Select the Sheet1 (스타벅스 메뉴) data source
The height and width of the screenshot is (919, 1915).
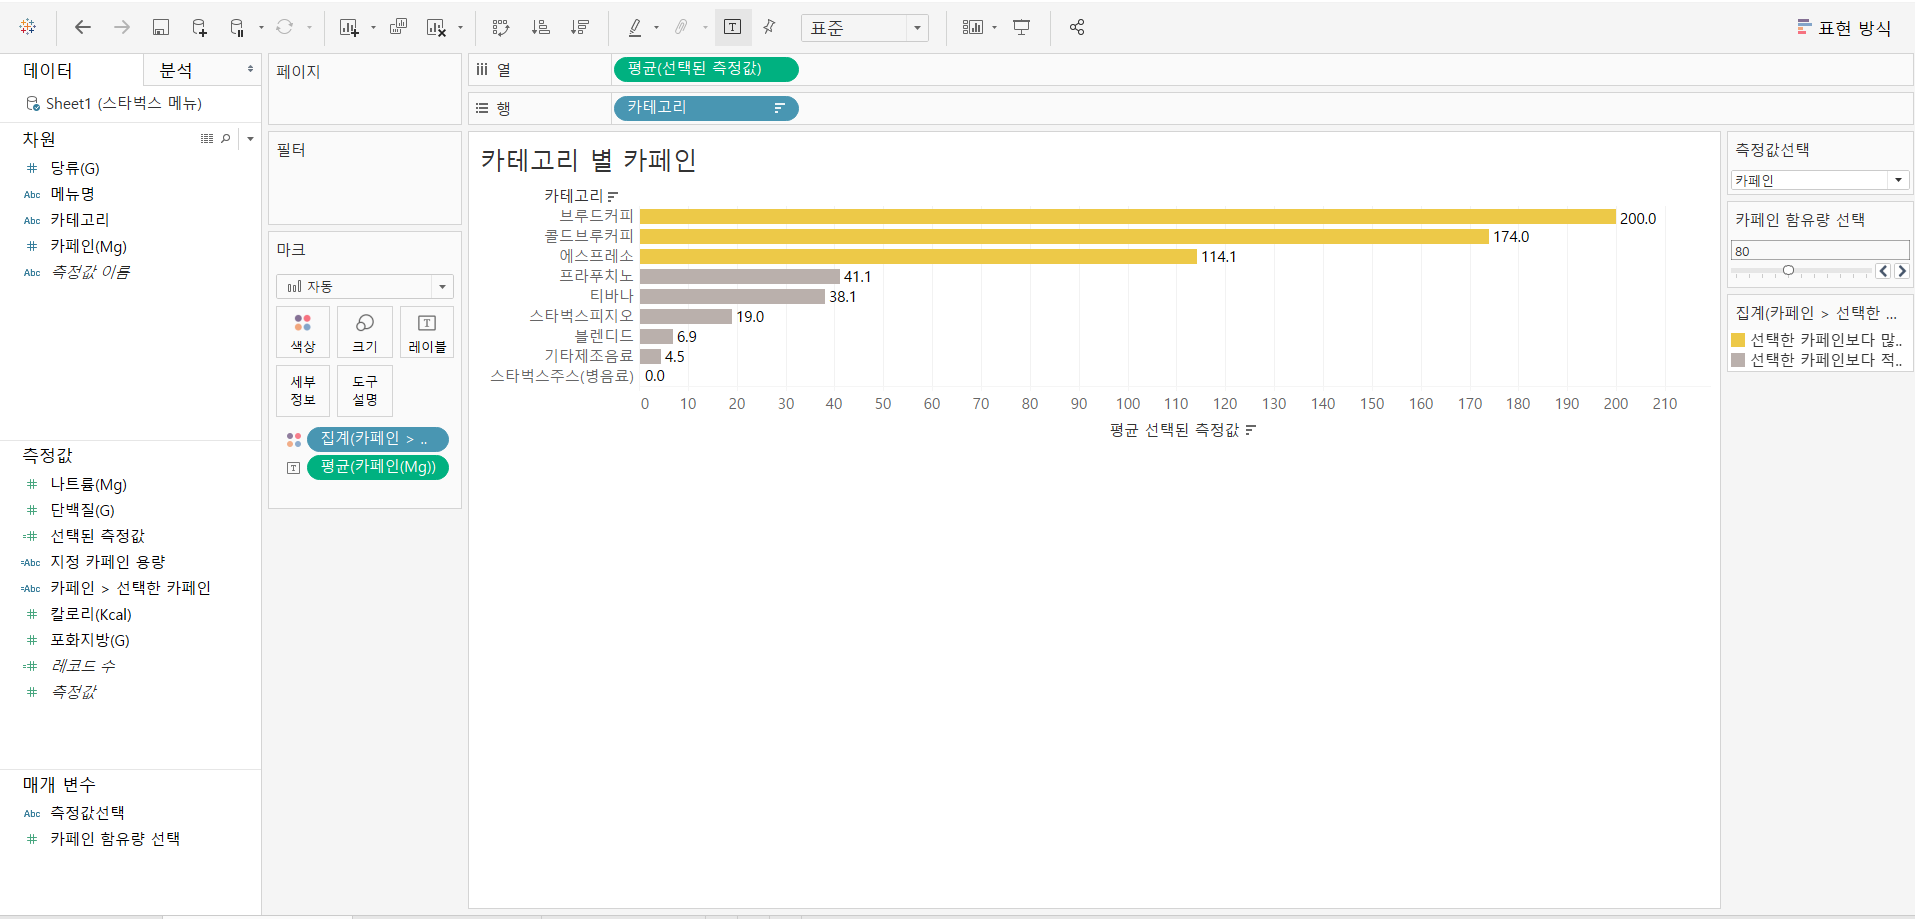pos(114,103)
